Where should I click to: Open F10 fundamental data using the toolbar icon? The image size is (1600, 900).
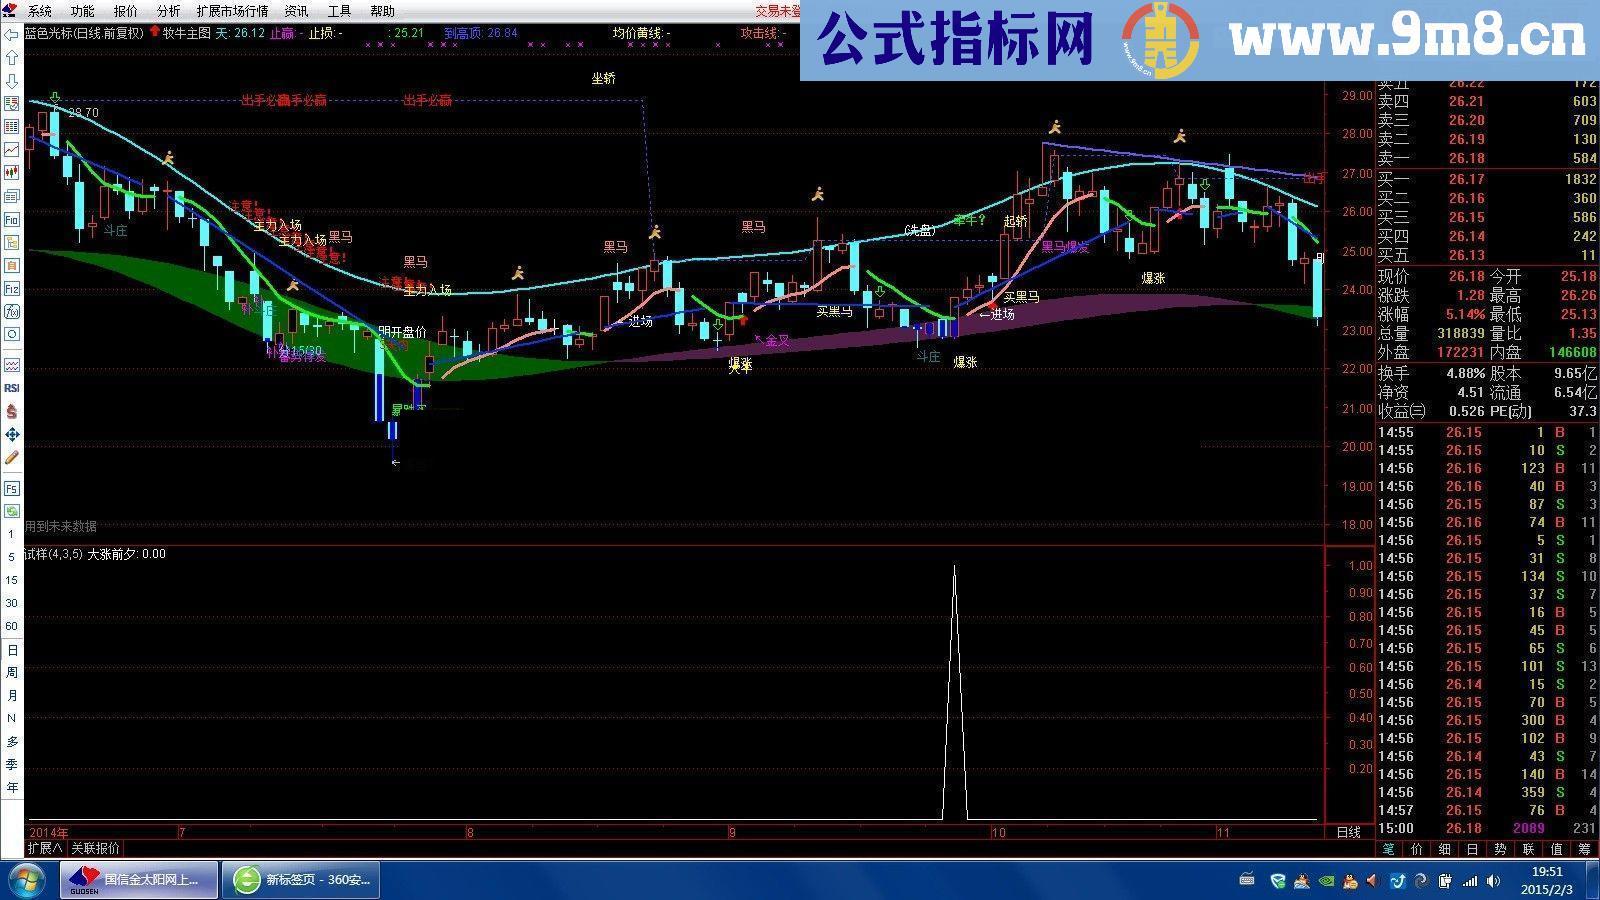click(x=12, y=219)
